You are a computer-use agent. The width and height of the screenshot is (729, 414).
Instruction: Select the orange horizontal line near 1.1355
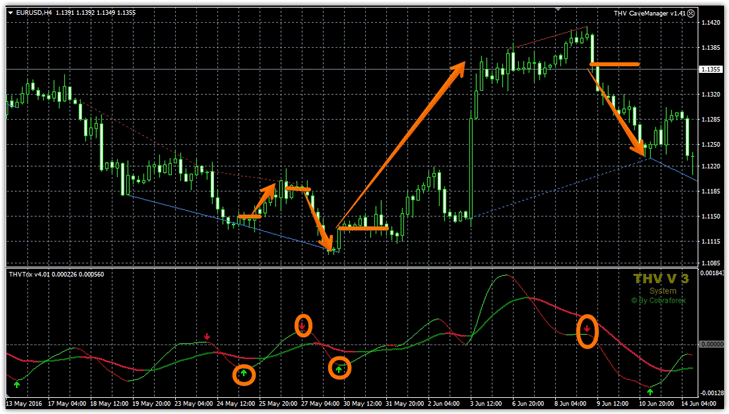(614, 64)
